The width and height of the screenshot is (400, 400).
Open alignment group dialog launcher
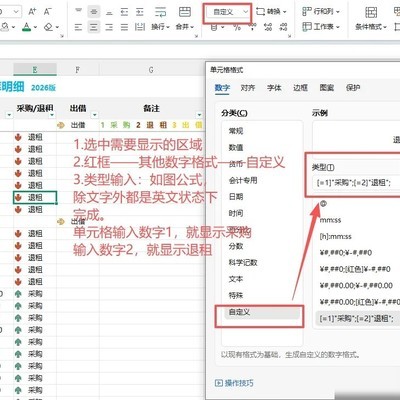point(196,36)
